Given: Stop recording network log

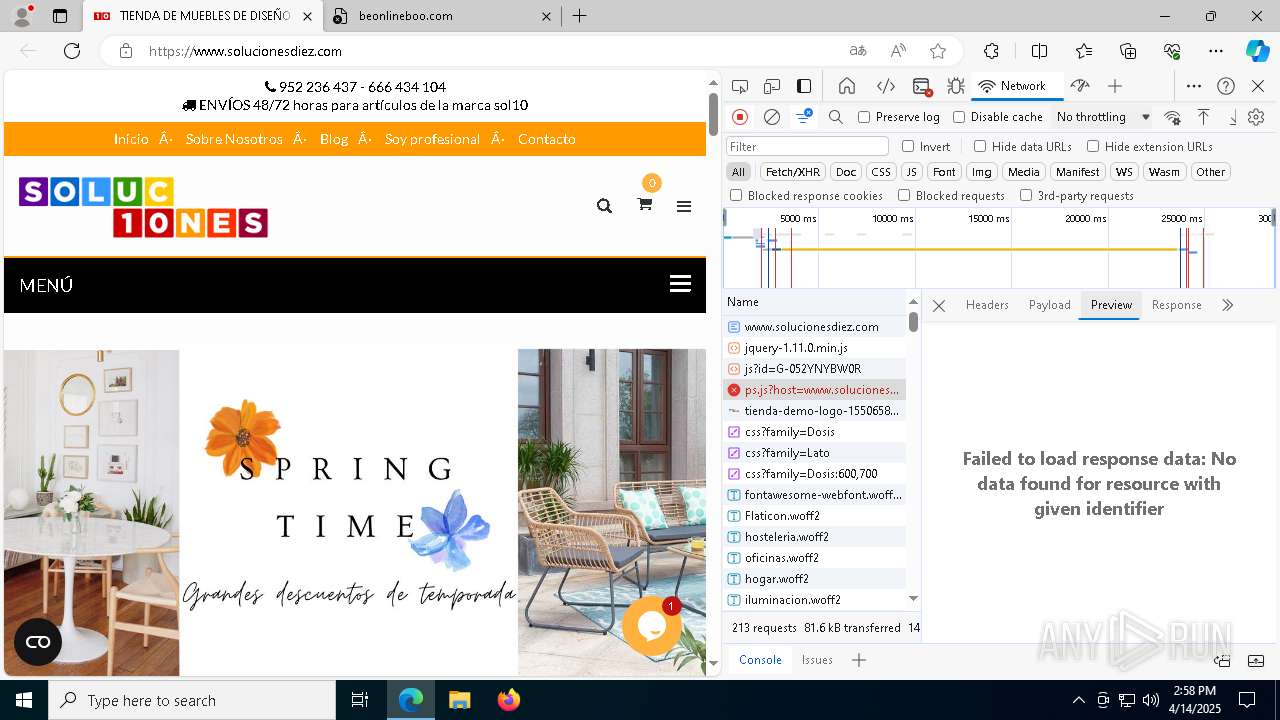Looking at the screenshot, I should pyautogui.click(x=740, y=117).
